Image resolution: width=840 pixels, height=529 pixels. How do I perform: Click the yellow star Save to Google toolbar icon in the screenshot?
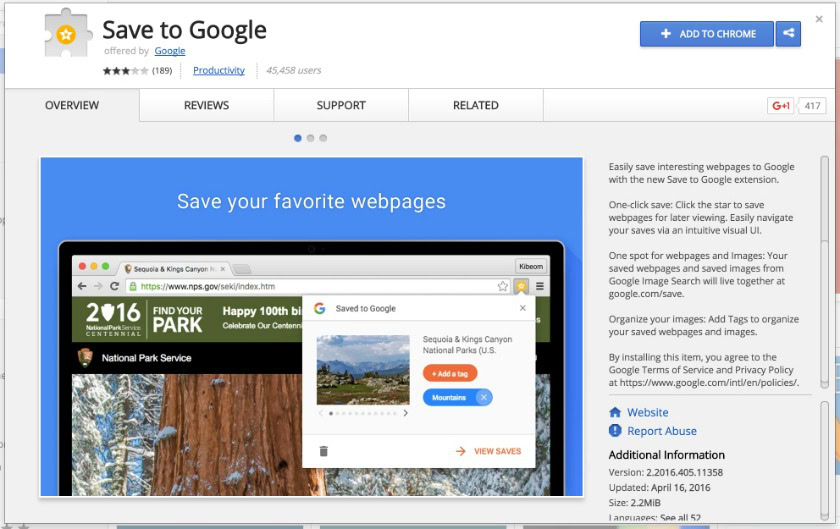521,286
